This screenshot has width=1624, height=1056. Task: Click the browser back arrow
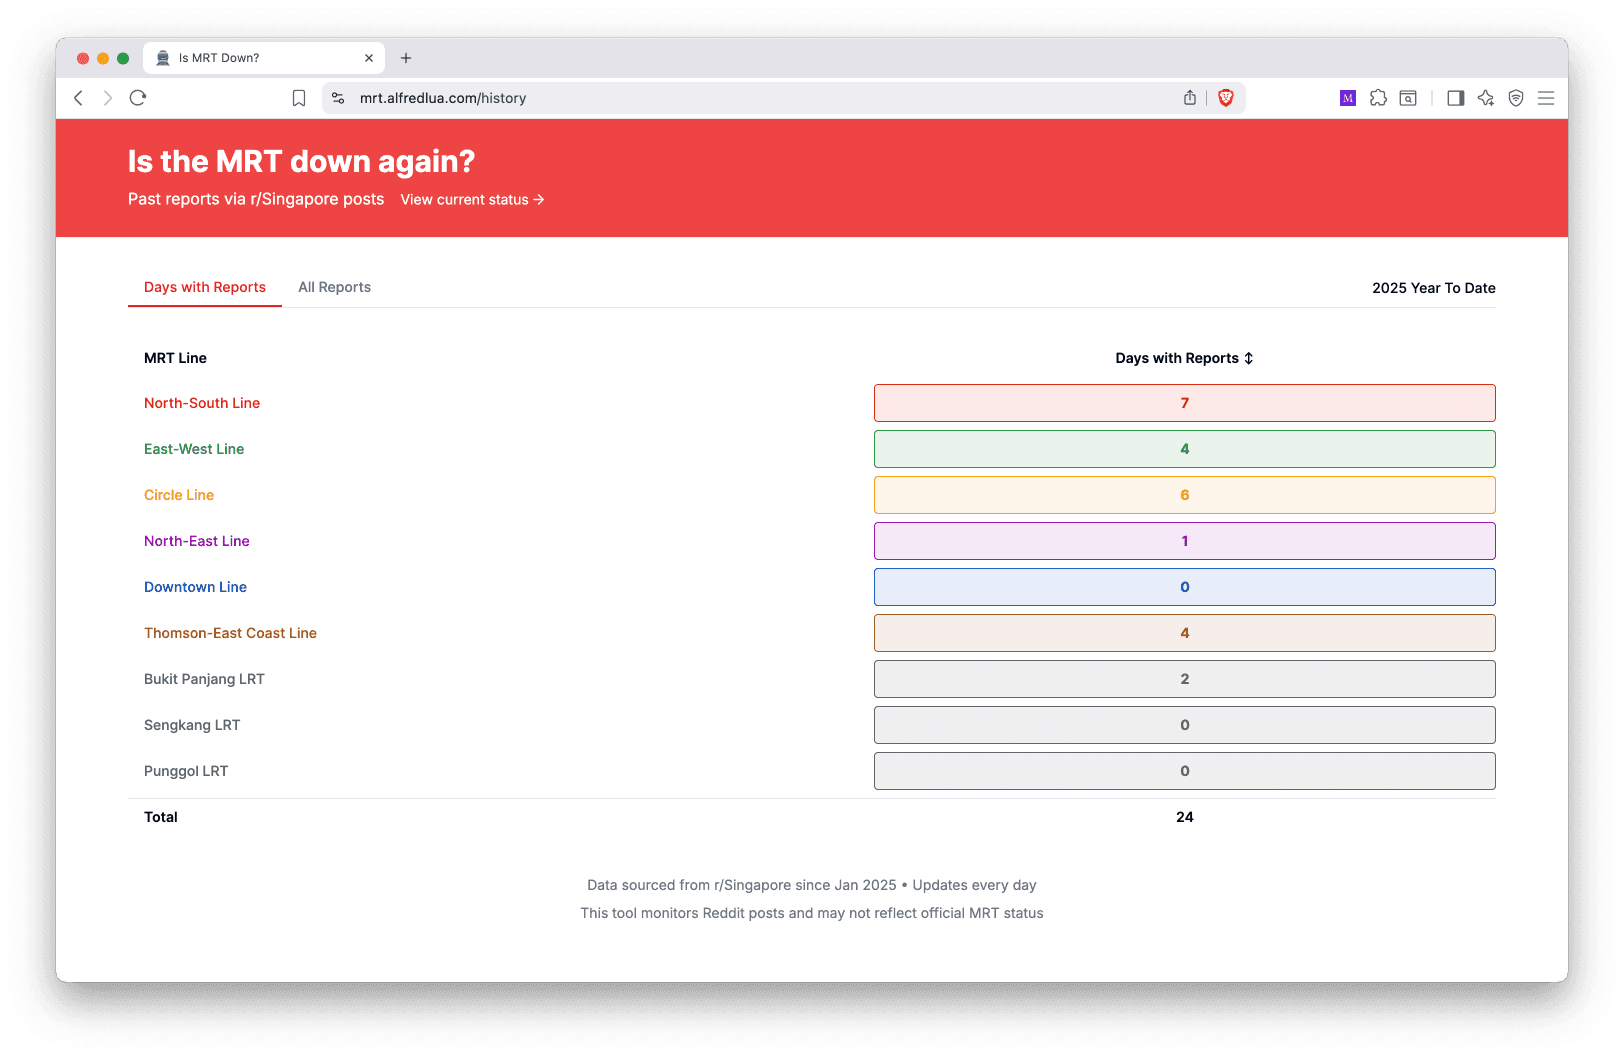click(x=79, y=98)
